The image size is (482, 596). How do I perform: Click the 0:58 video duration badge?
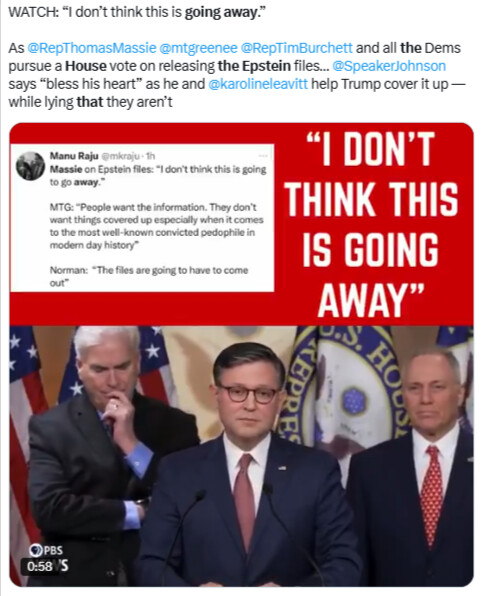40,566
